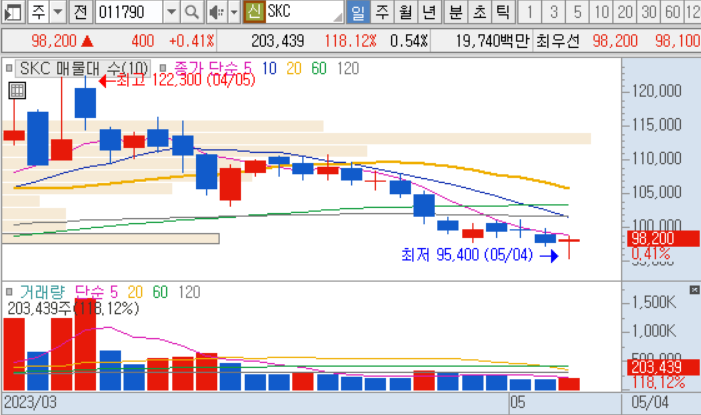
Task: Switch to the 틱 tick chart
Action: point(503,12)
